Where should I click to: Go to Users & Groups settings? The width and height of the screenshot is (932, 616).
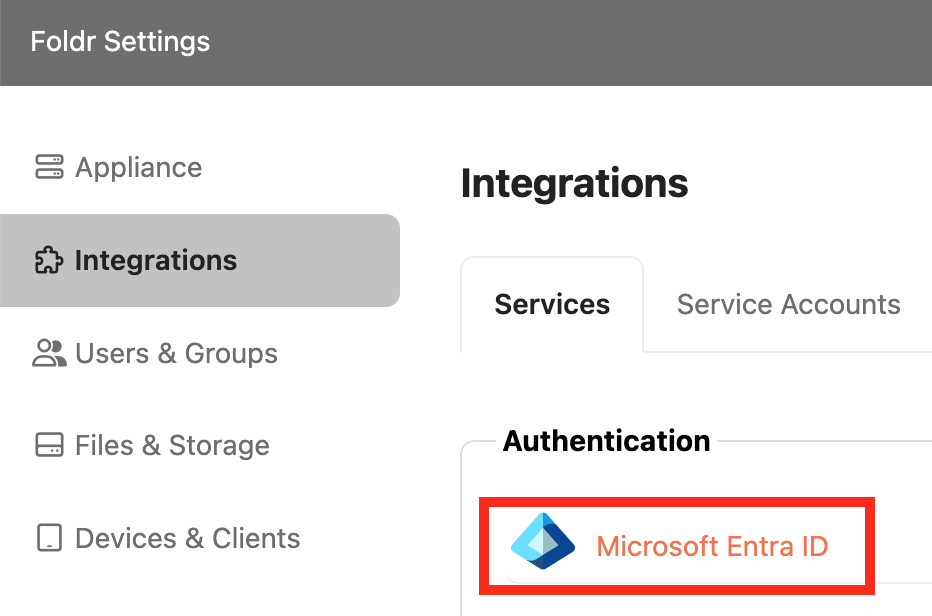(x=176, y=353)
